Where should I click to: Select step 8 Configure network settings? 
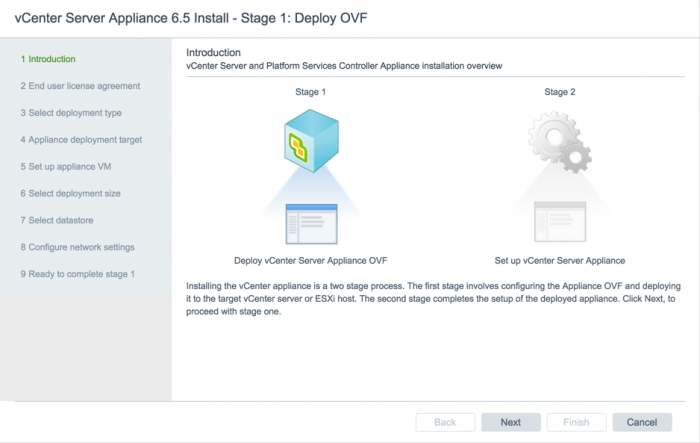coord(77,247)
